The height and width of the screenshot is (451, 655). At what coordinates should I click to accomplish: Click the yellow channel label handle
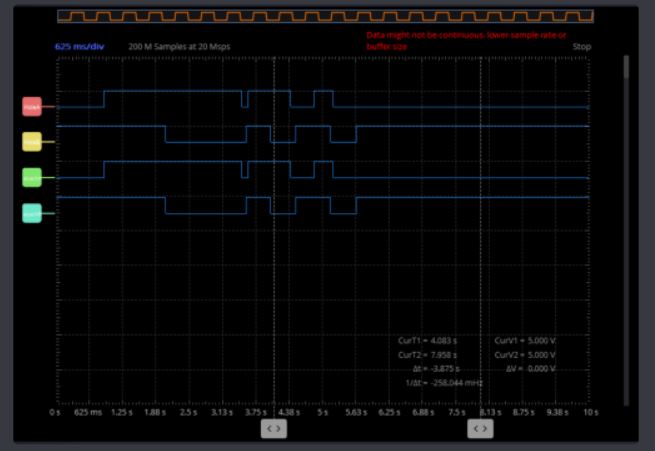coord(32,142)
